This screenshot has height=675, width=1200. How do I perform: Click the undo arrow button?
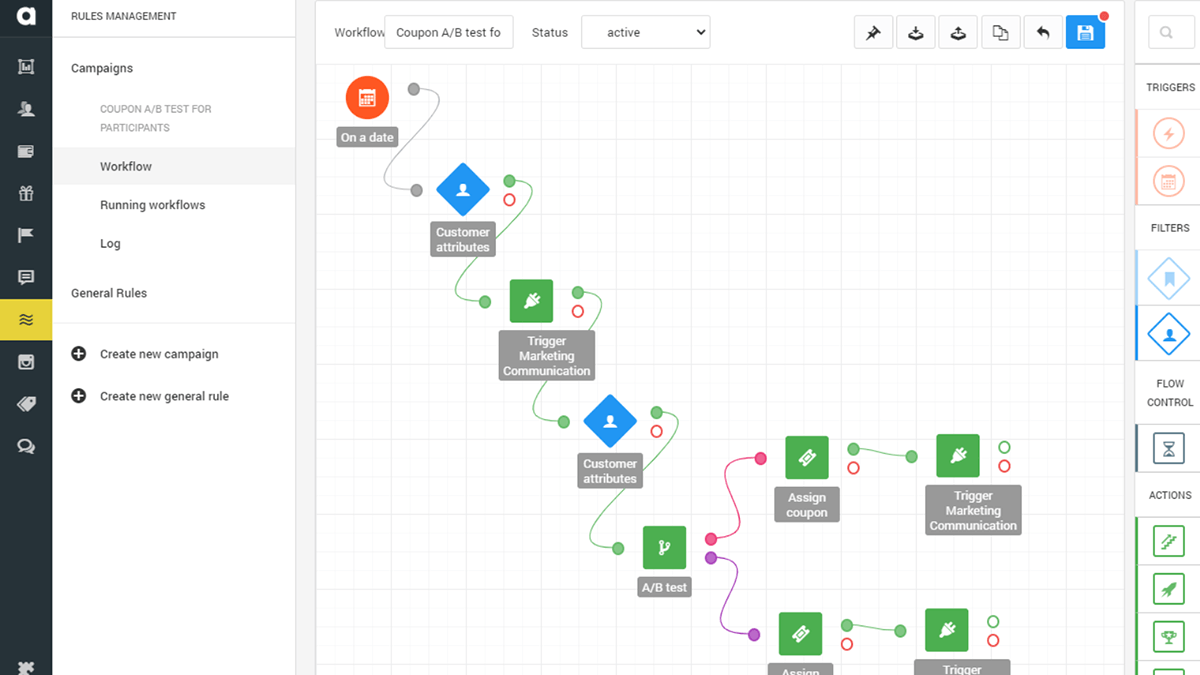click(x=1043, y=32)
